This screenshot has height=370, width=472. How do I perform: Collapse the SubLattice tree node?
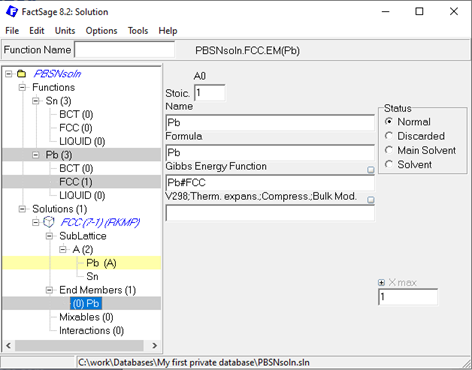[49, 236]
